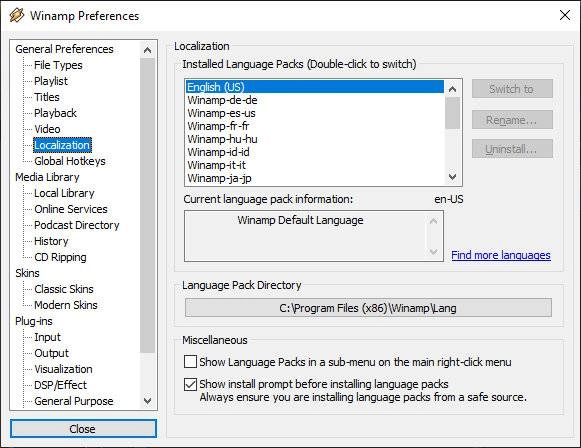
Task: Open Modern Skins page
Action: tap(66, 305)
